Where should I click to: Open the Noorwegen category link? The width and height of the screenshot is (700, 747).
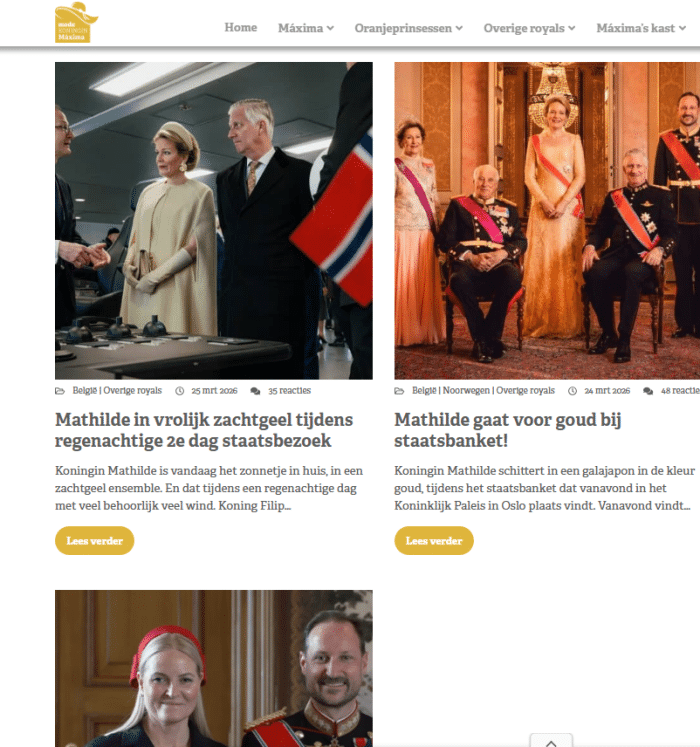466,391
